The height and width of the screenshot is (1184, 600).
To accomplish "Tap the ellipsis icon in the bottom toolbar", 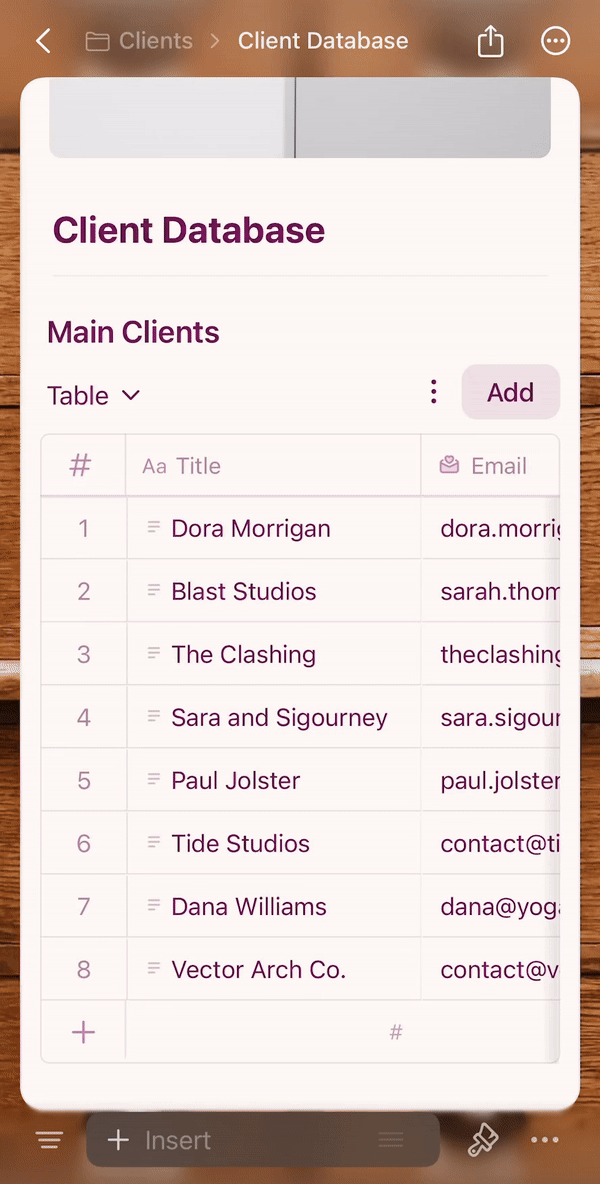I will point(545,1139).
